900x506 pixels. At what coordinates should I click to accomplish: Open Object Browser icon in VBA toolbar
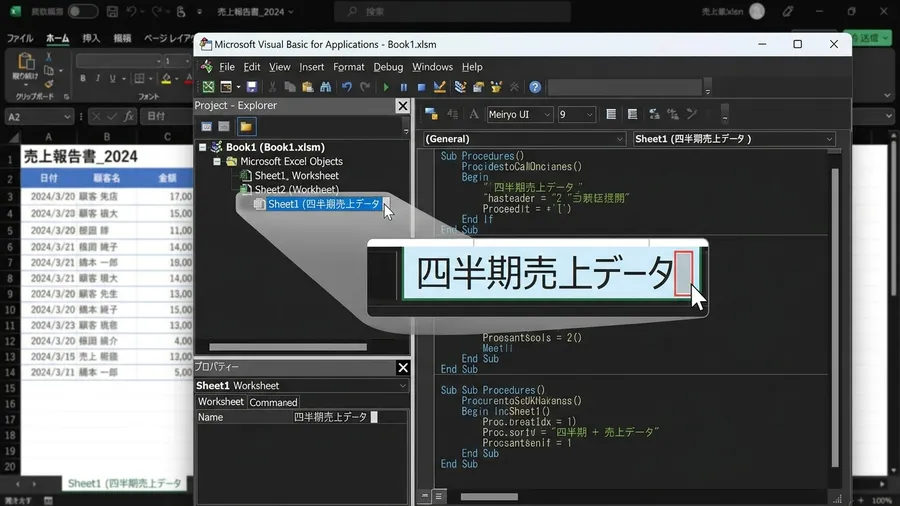tap(496, 87)
